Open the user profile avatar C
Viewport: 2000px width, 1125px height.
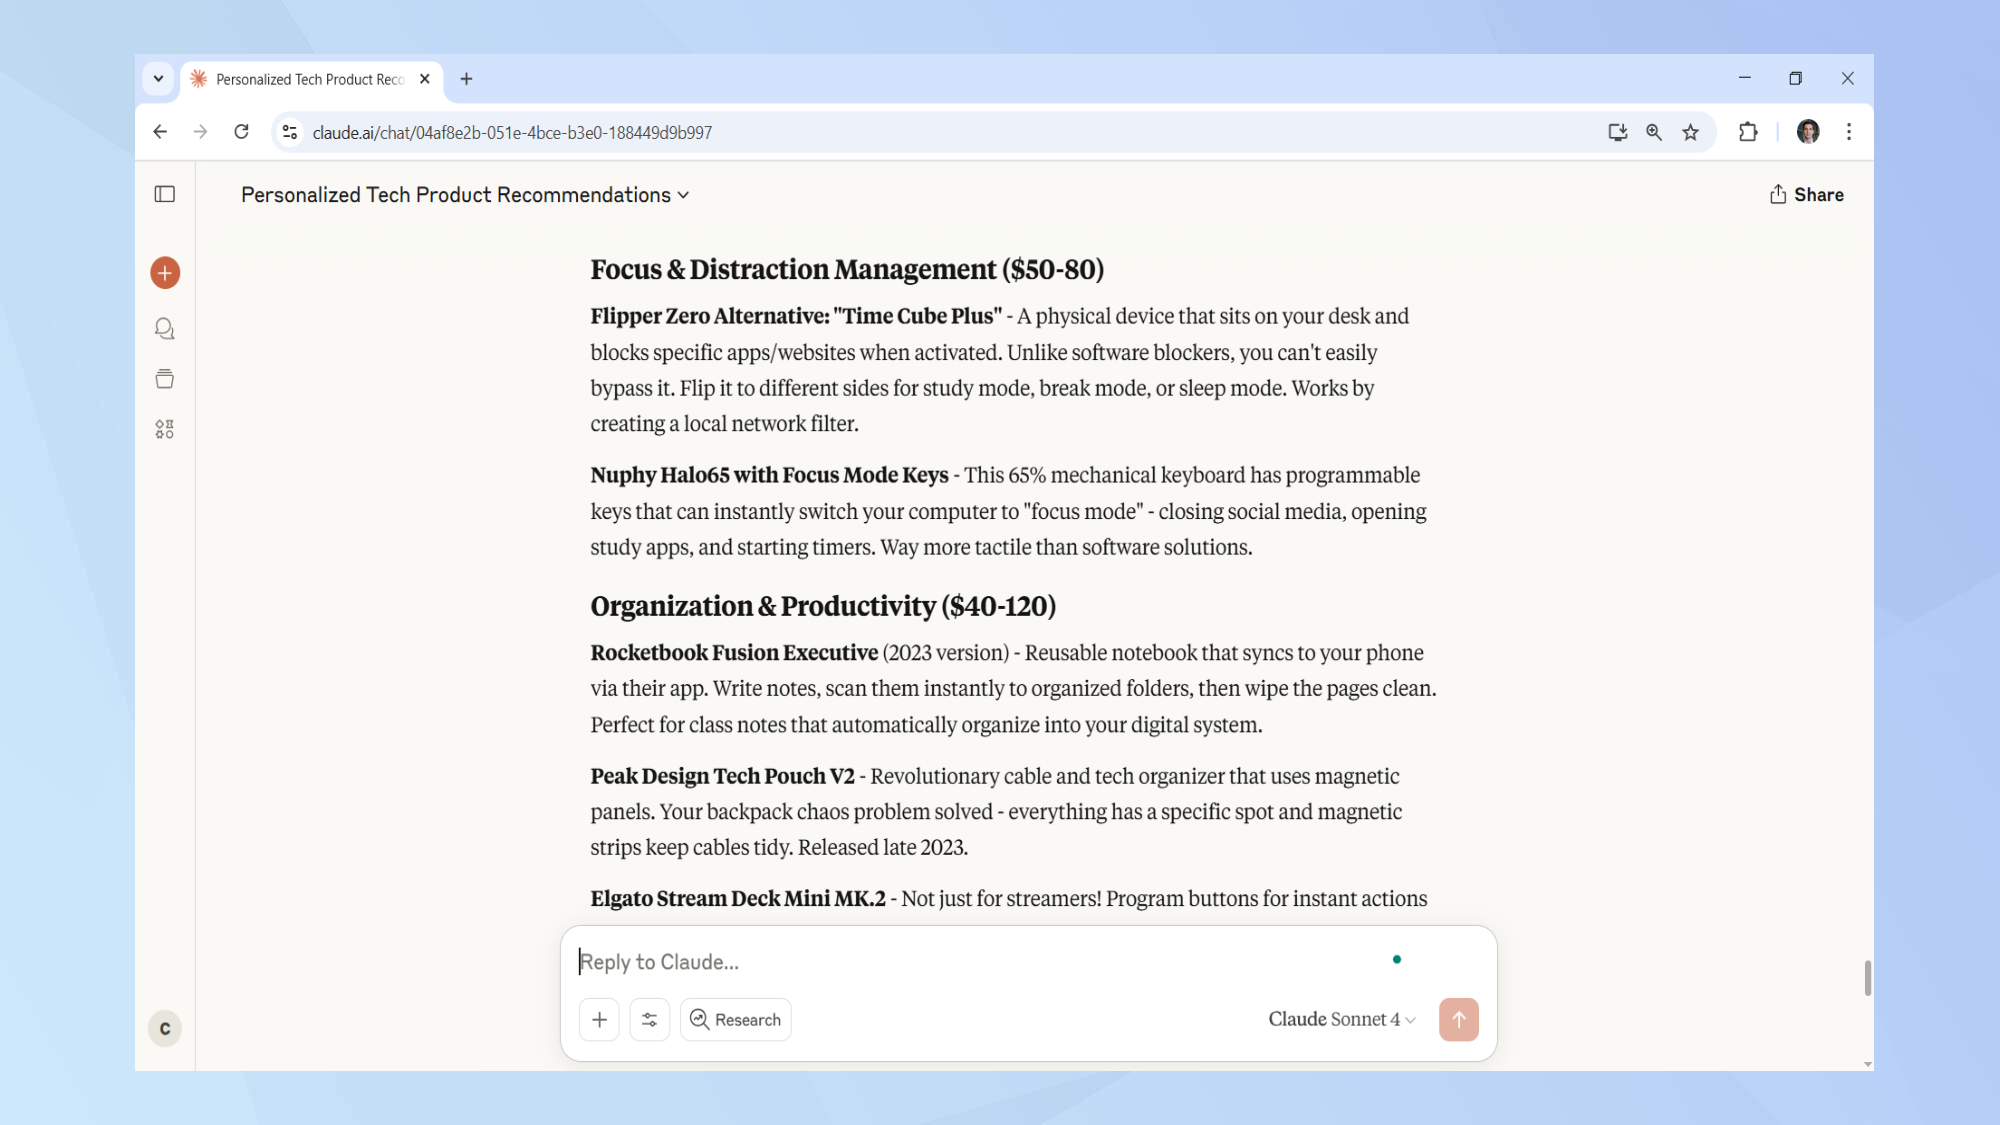click(x=165, y=1028)
